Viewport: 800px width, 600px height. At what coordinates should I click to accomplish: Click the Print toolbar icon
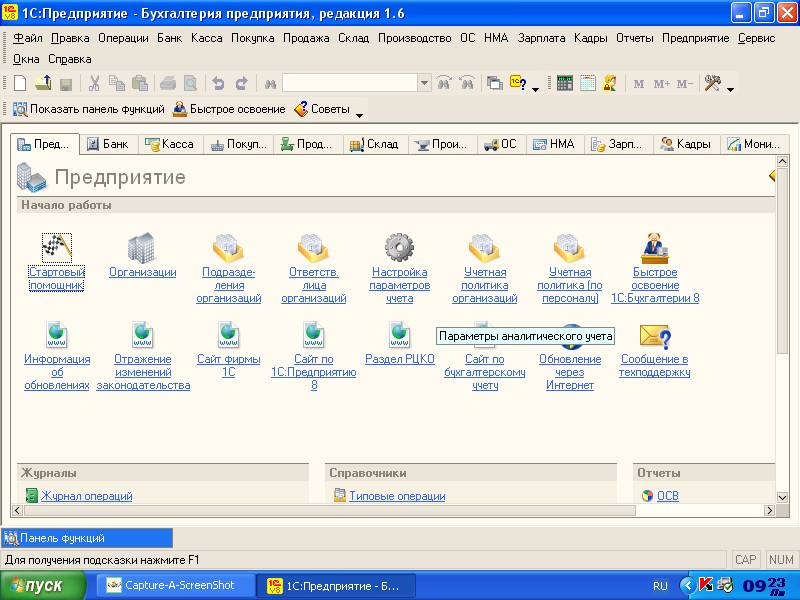click(168, 83)
